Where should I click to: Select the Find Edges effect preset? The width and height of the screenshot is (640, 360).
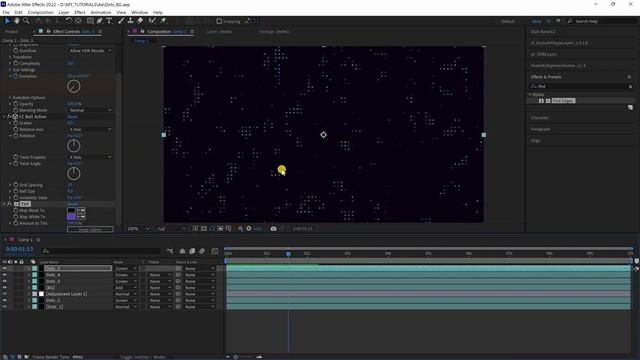tap(563, 100)
